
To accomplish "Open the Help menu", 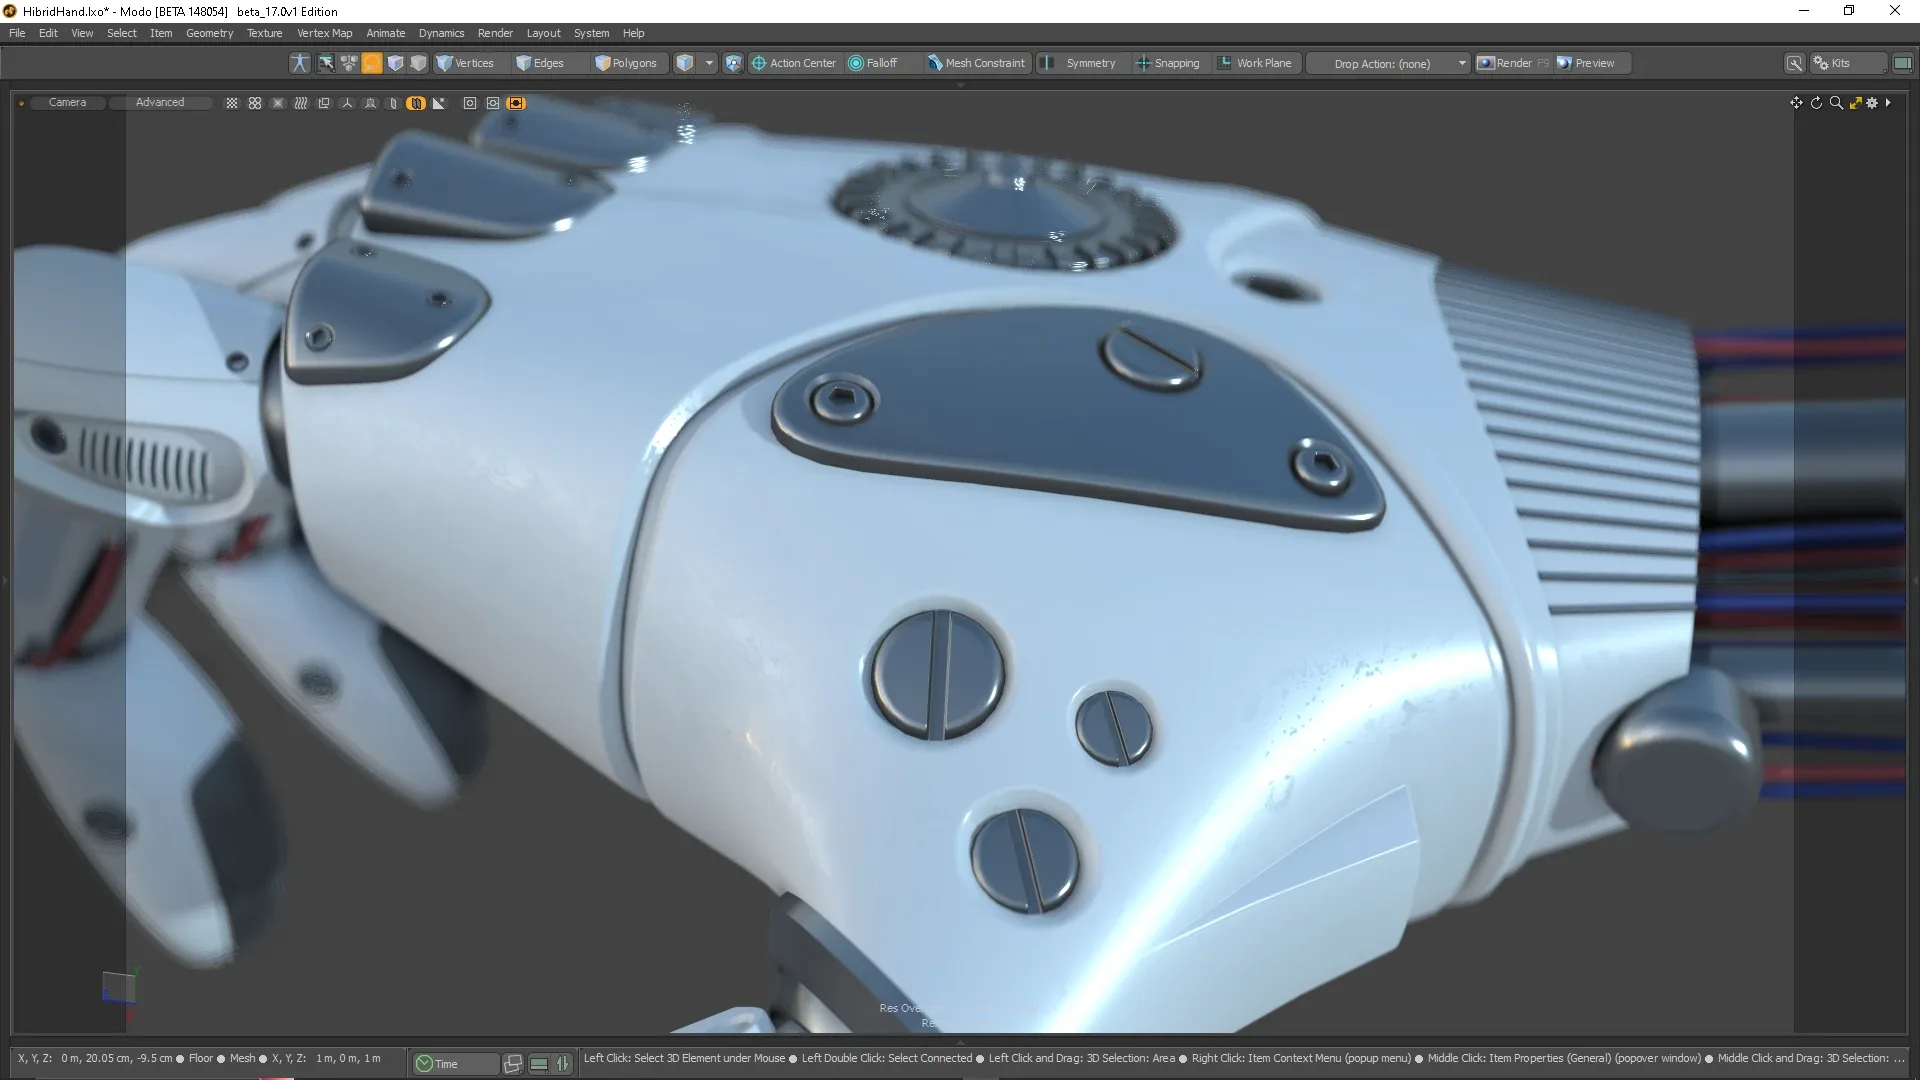I will point(633,33).
